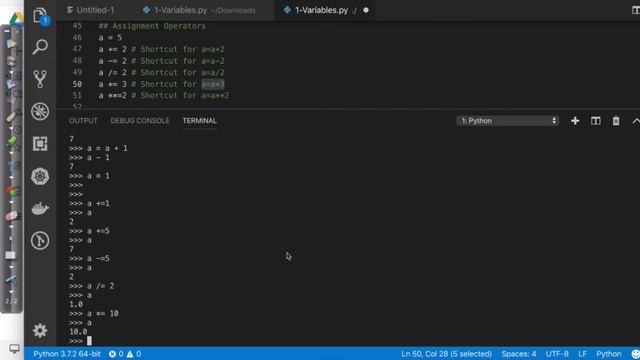Open the 1-Variables.py ~/Downloads tab
Screen dimensions: 640x360
200,10
